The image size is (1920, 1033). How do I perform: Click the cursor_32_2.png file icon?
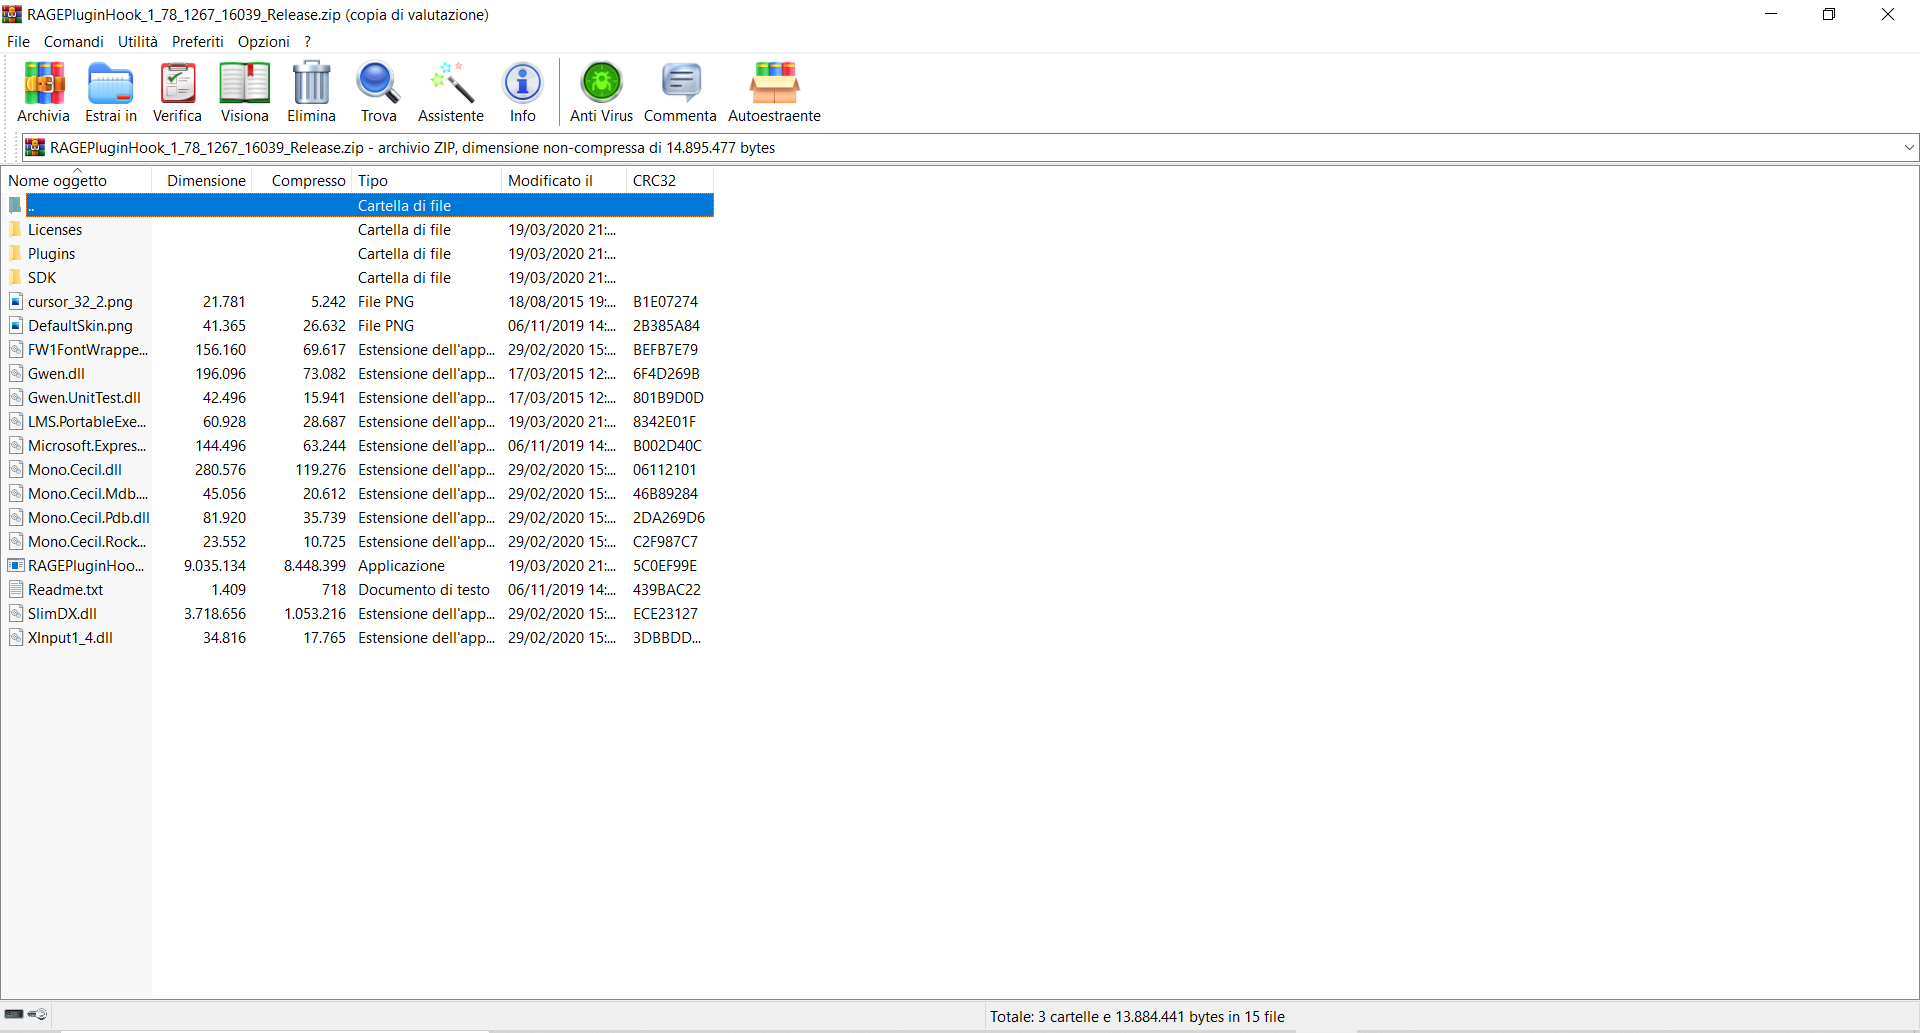click(15, 302)
